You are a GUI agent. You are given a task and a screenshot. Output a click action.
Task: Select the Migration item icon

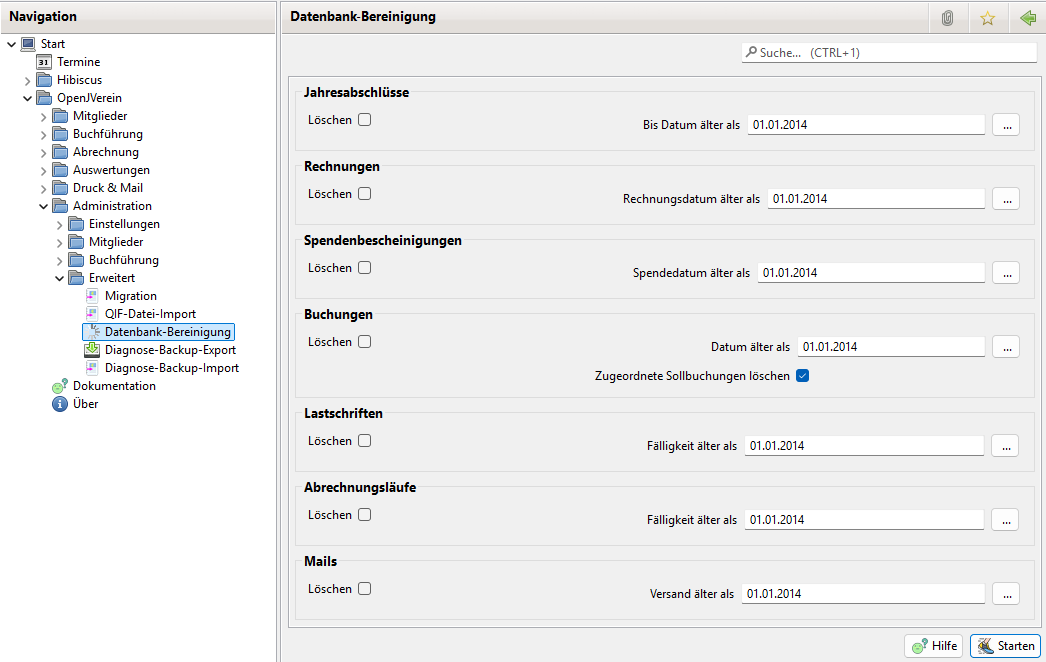[x=92, y=296]
